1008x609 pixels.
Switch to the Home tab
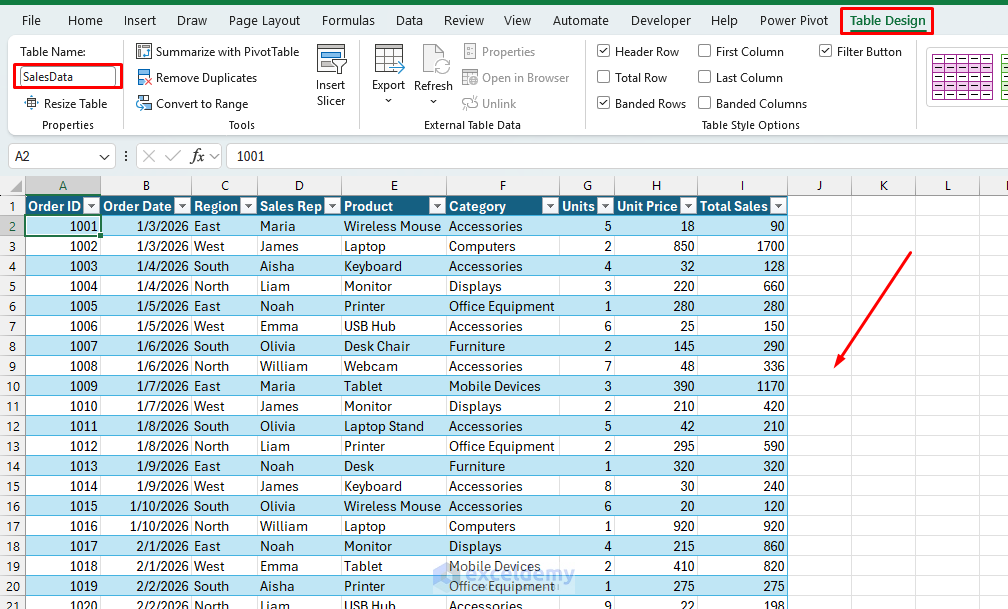tap(85, 21)
